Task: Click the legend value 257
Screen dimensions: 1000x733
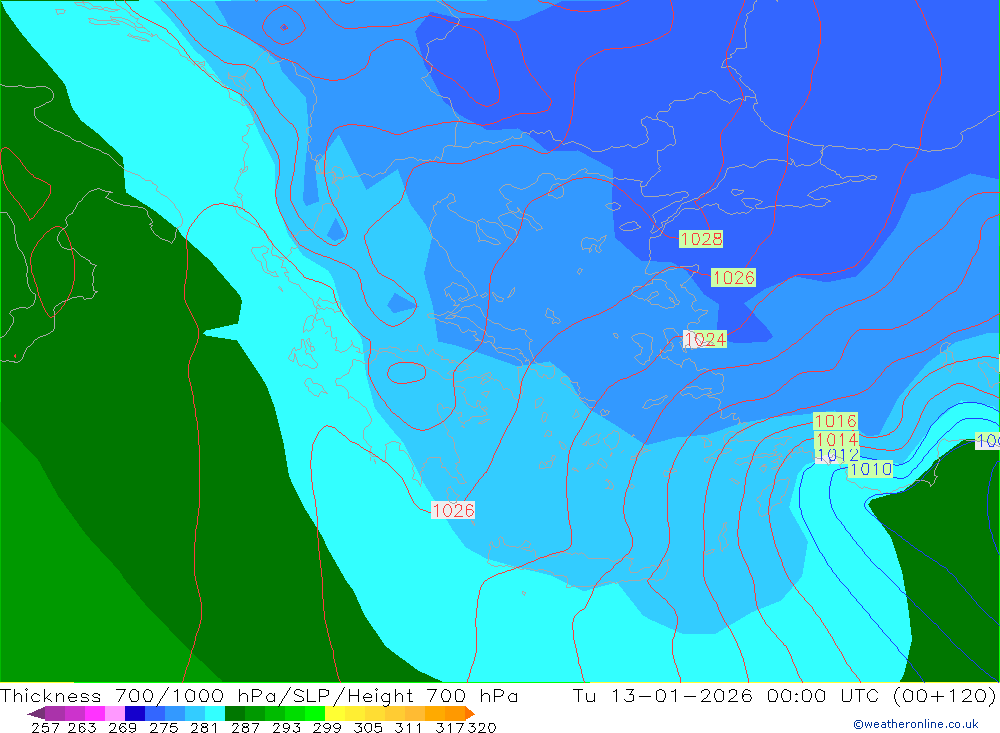Action: click(x=45, y=727)
